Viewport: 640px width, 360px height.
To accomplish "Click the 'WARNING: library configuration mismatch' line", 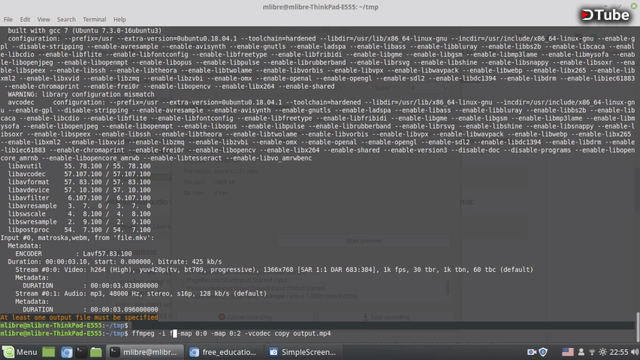I will [80, 94].
